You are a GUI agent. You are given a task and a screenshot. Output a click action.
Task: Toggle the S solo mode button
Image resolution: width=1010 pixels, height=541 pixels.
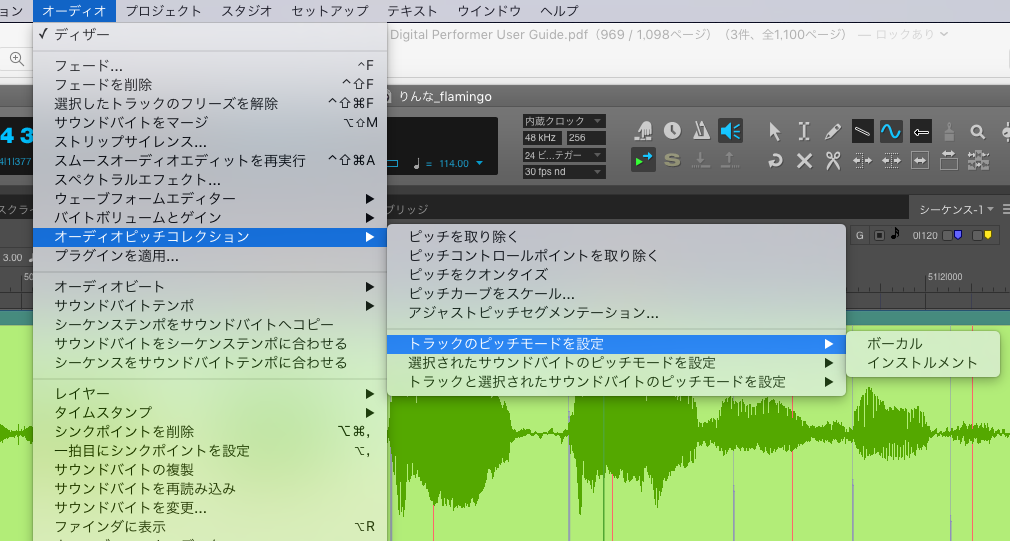[x=672, y=160]
